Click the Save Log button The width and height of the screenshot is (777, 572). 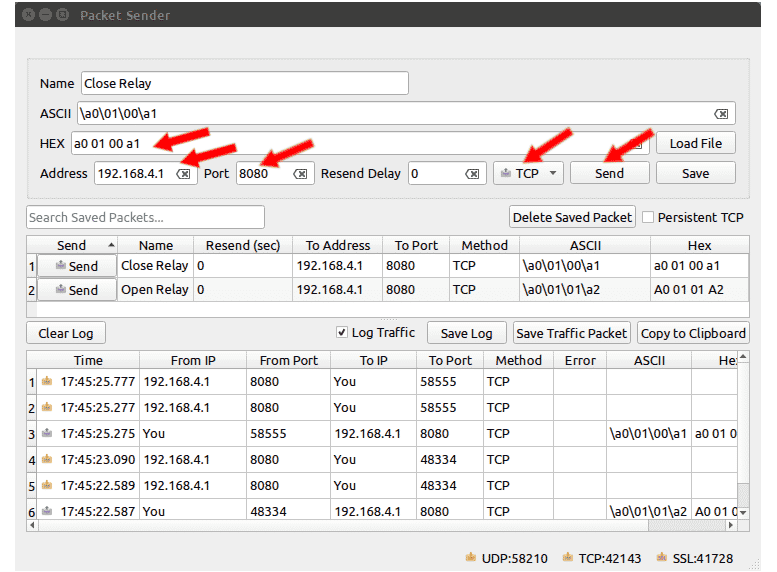pos(467,333)
